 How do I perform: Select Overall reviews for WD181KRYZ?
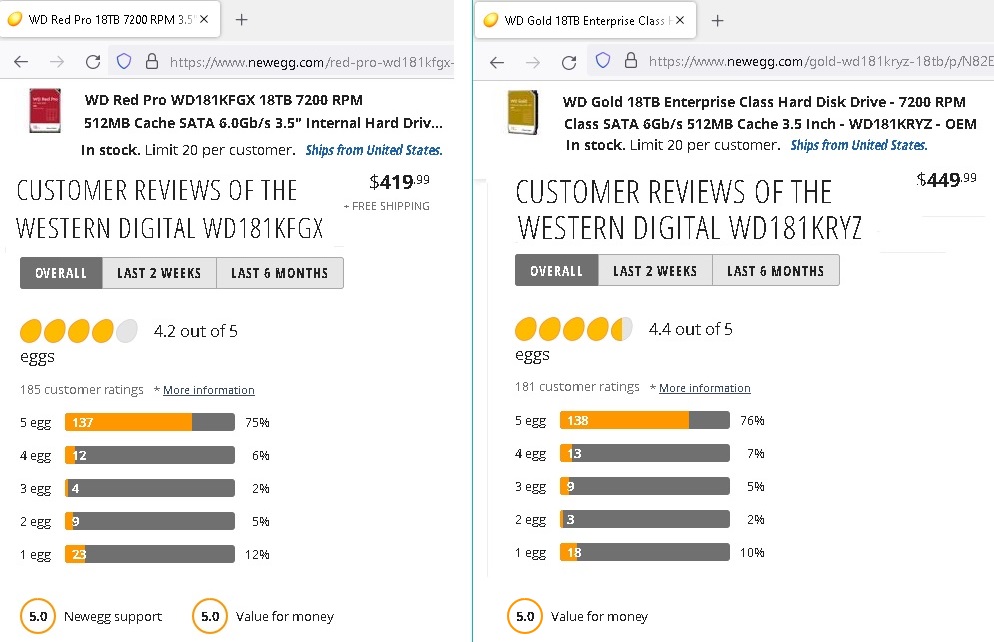point(556,271)
